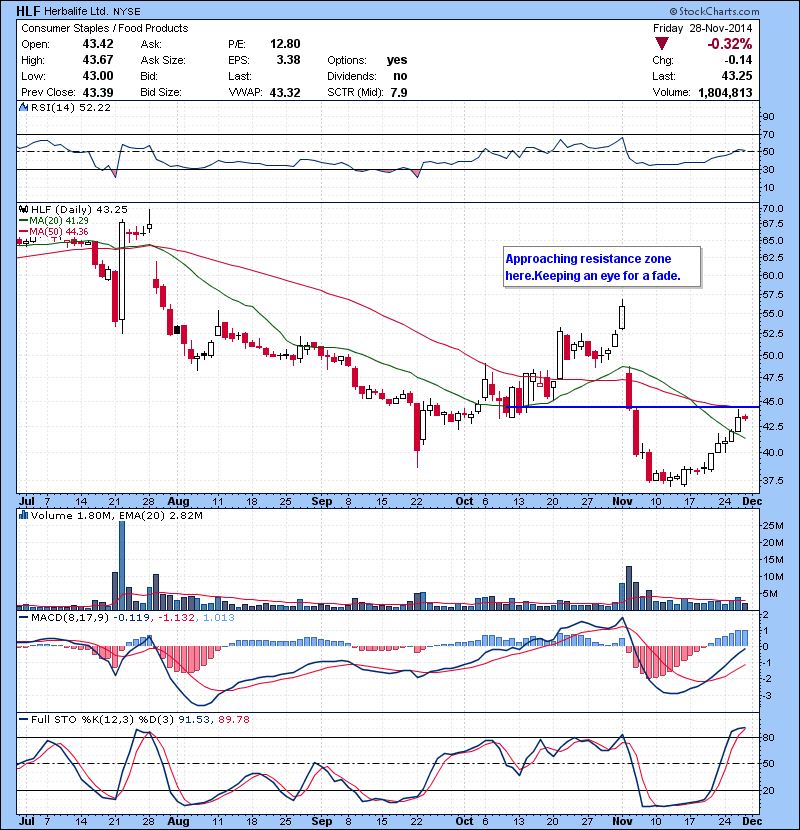The width and height of the screenshot is (800, 830).
Task: Click the Volume value 1,804,813
Action: (725, 93)
